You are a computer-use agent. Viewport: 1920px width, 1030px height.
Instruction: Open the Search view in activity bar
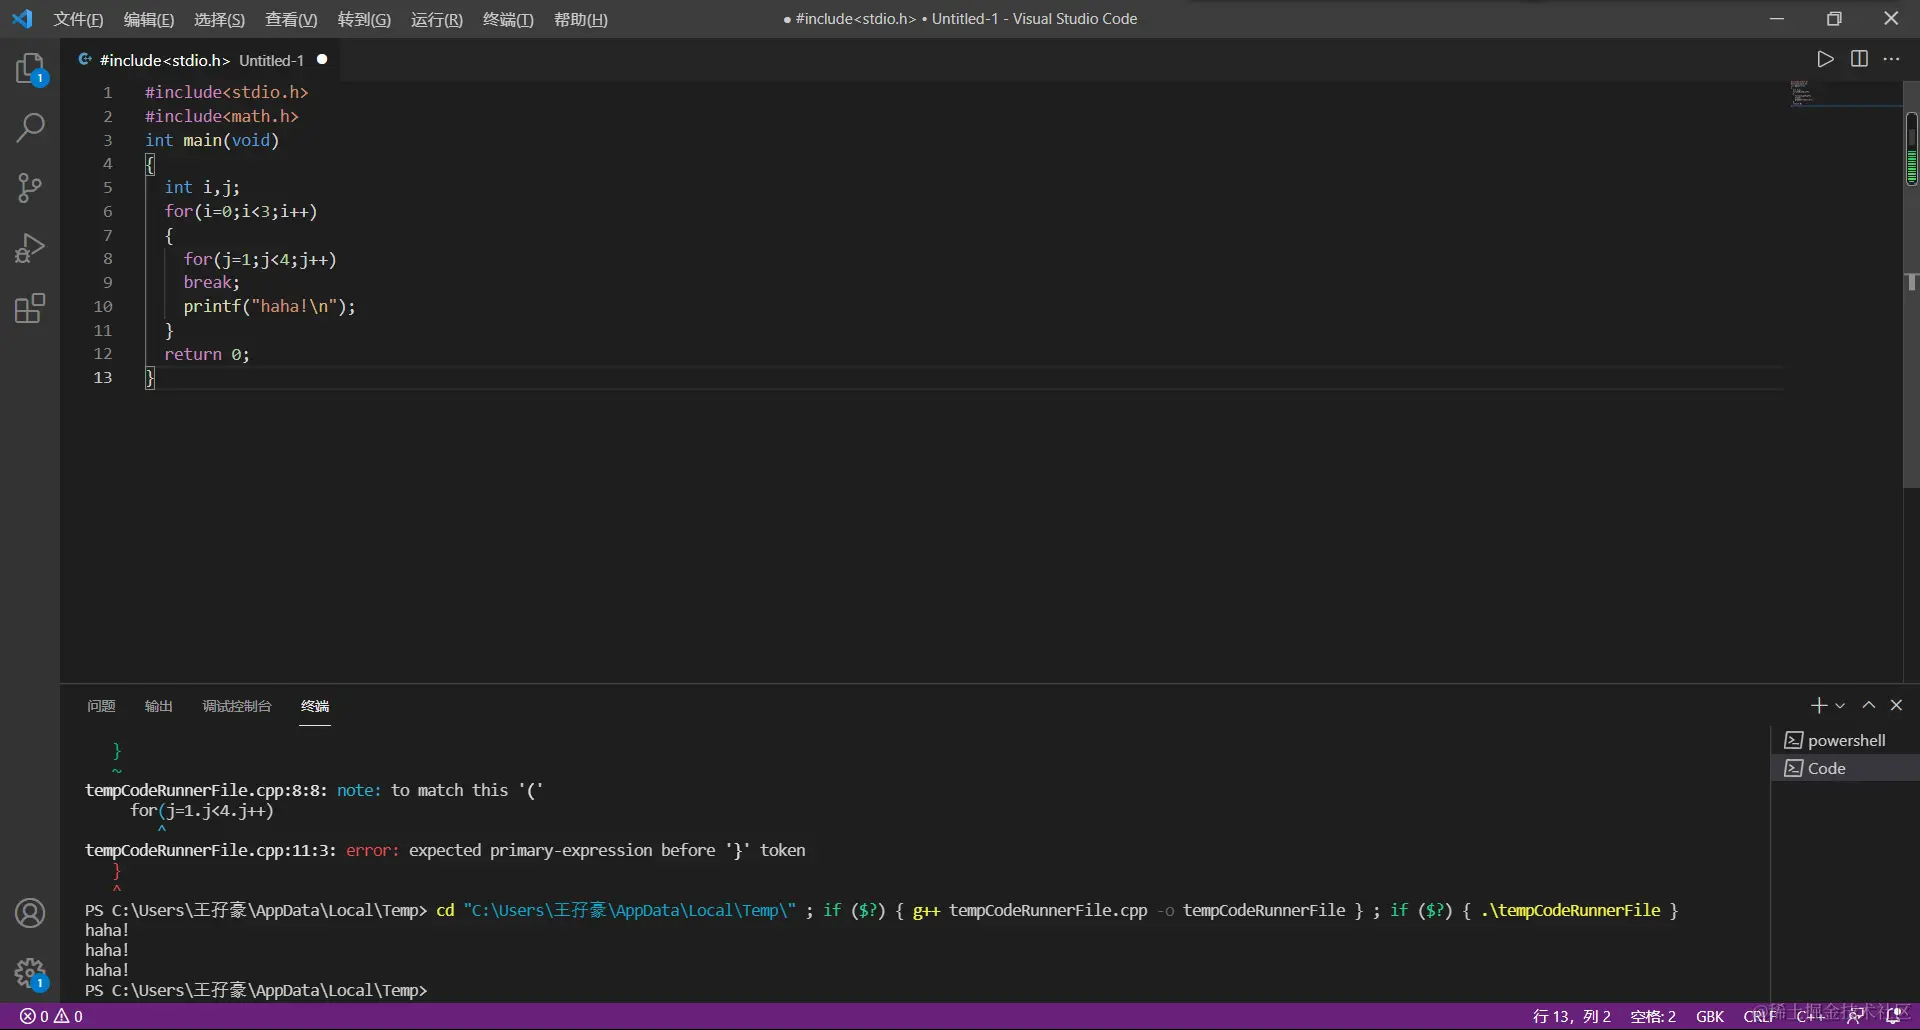click(x=30, y=128)
